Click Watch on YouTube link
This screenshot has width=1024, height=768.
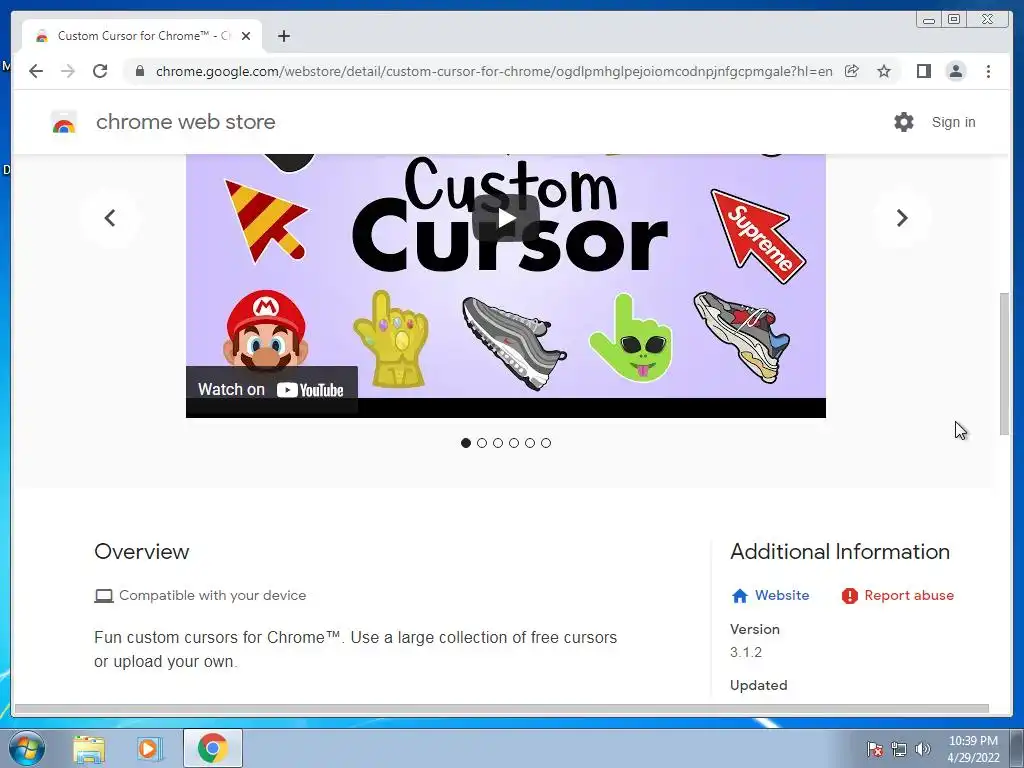tap(271, 390)
